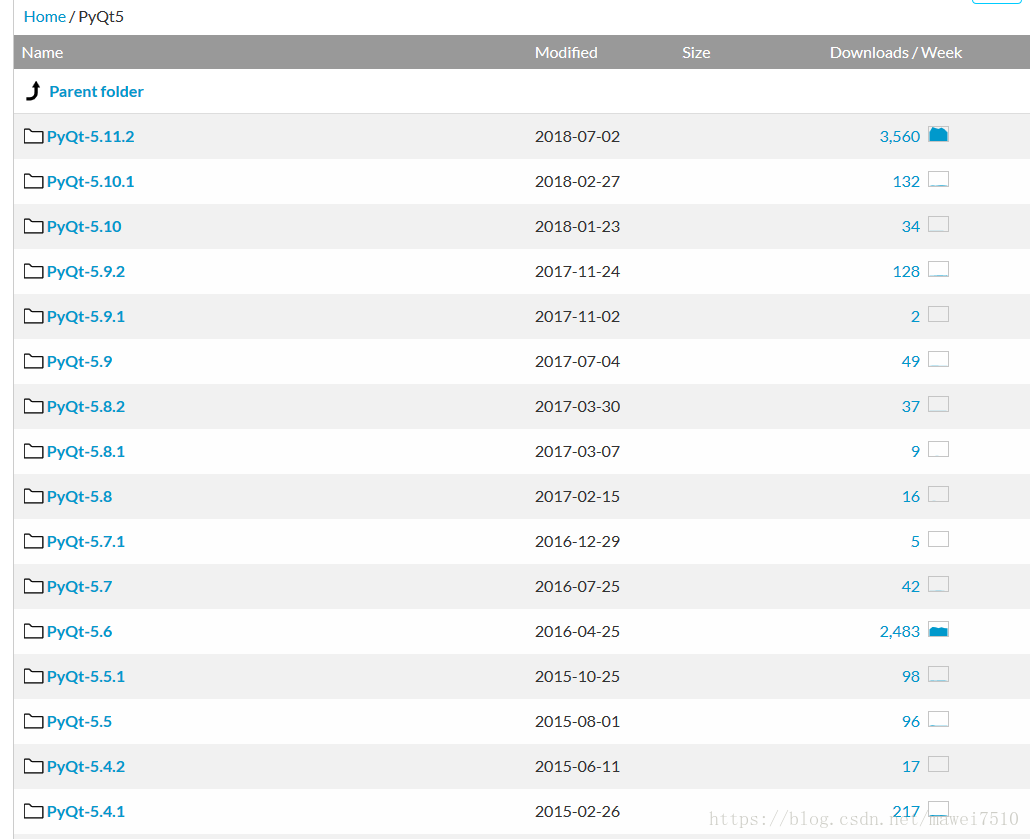Open PyQt-5.9.1 folder link
The height and width of the screenshot is (839, 1030).
(86, 317)
